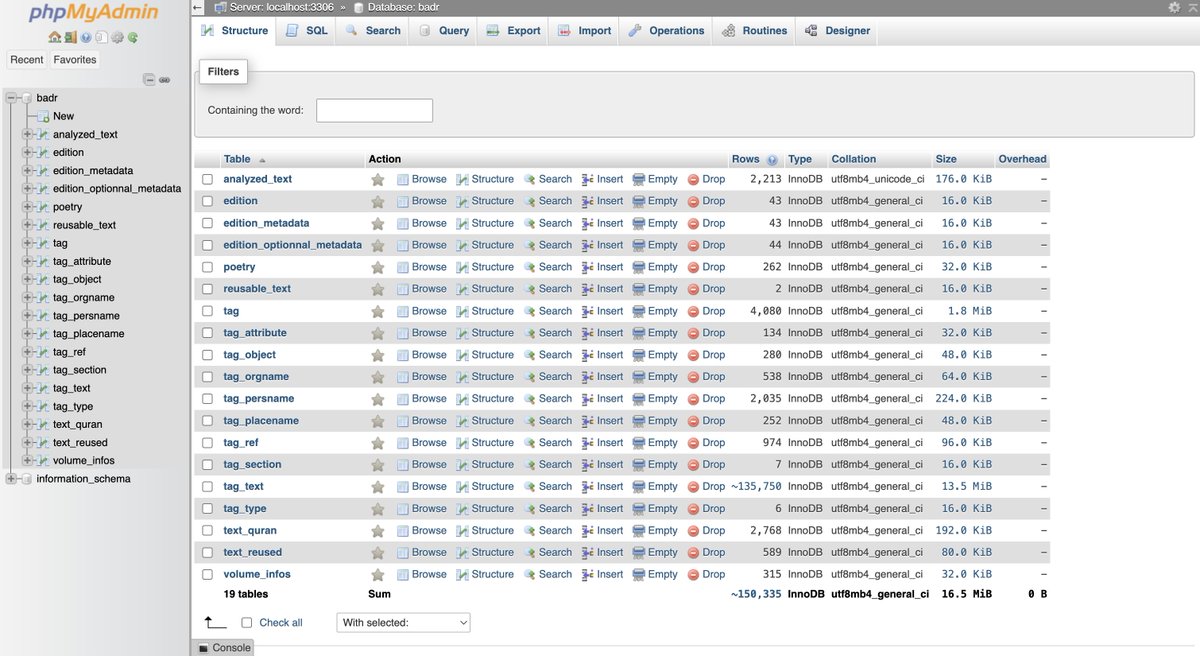Screen dimensions: 1200x656
Task: Open the With selected dropdown
Action: [x=403, y=622]
